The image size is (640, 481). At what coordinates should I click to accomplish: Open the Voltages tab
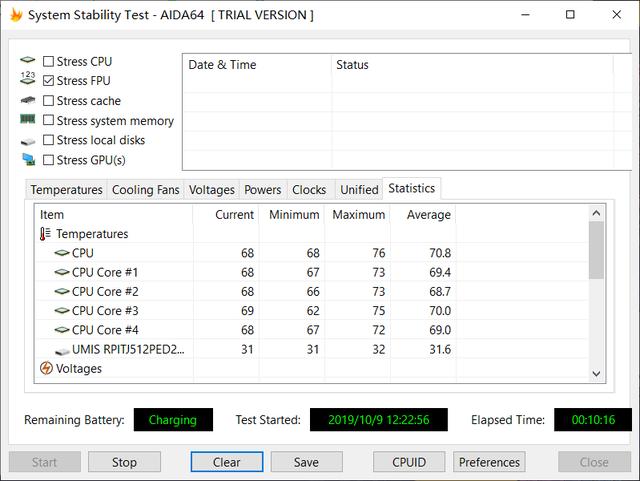(211, 190)
